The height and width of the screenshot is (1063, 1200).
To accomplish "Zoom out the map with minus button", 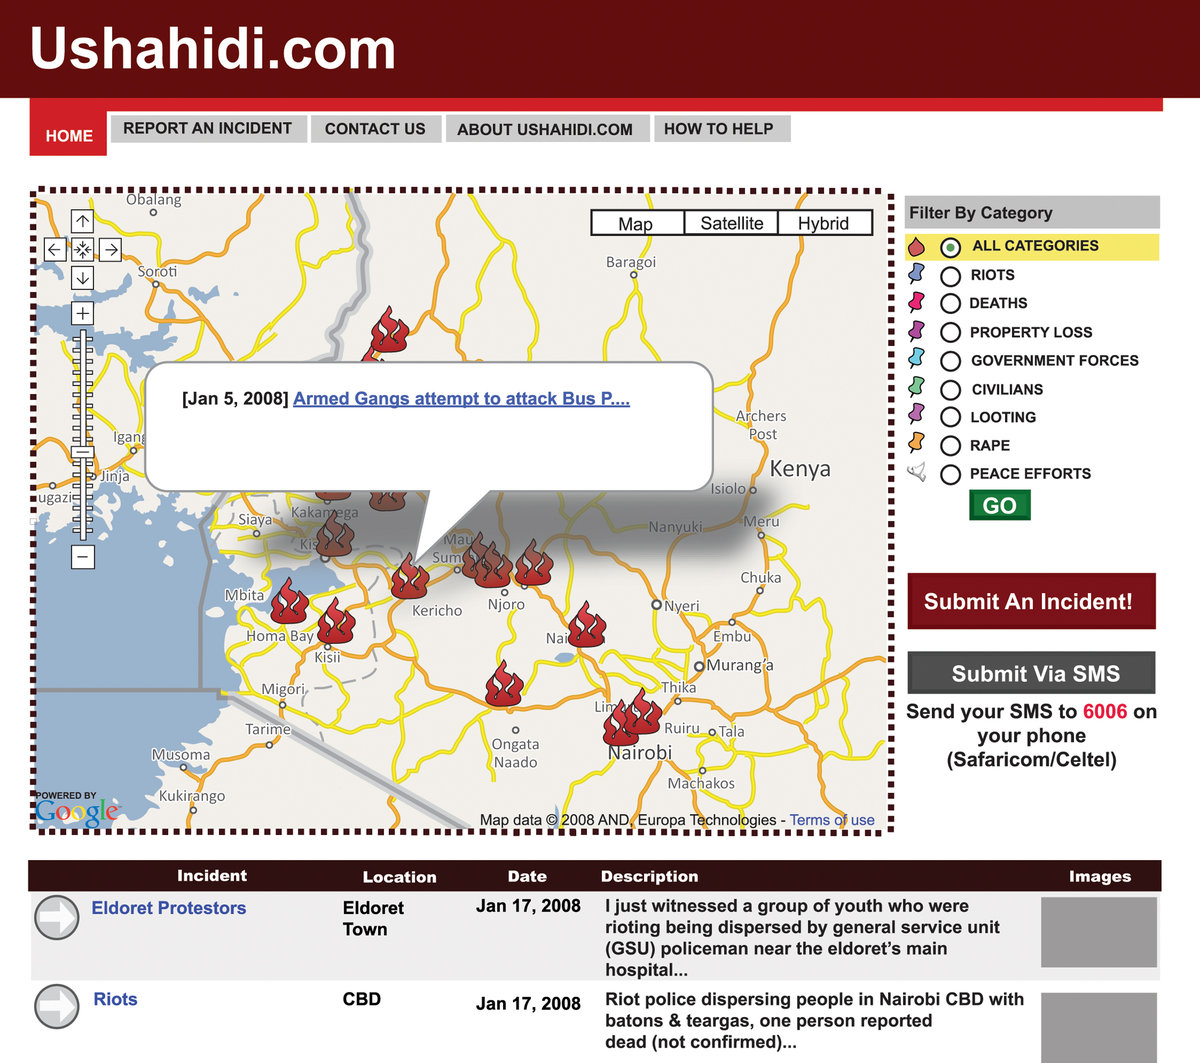I will click(83, 556).
